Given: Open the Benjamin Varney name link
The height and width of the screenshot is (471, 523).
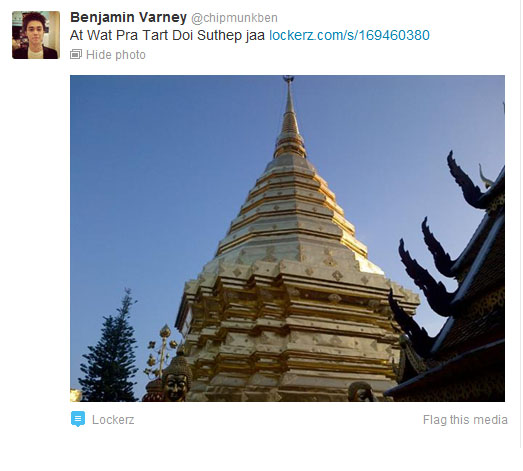Looking at the screenshot, I should (128, 17).
